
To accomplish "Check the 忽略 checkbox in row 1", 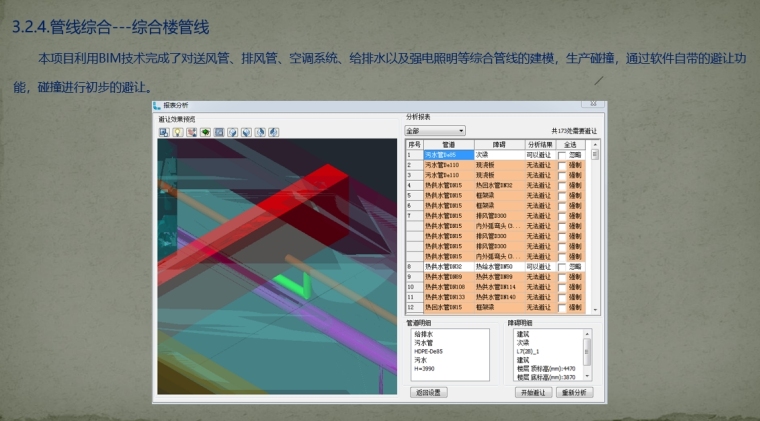I will (562, 155).
